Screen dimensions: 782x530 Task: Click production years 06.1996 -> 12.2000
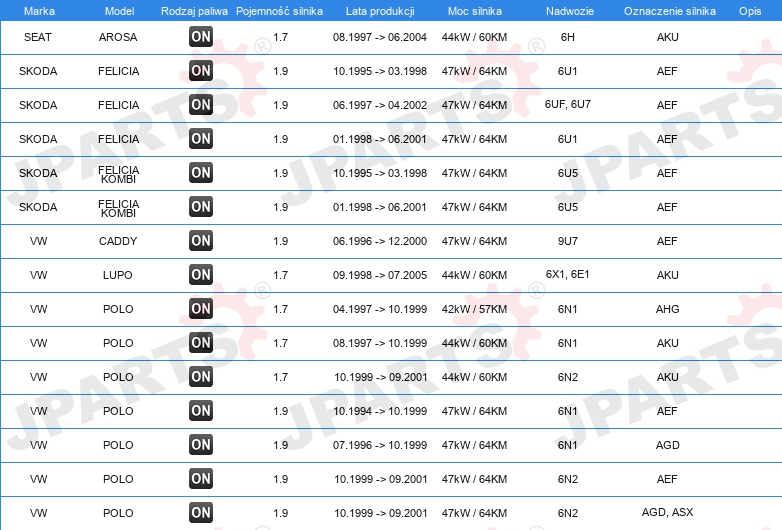380,241
